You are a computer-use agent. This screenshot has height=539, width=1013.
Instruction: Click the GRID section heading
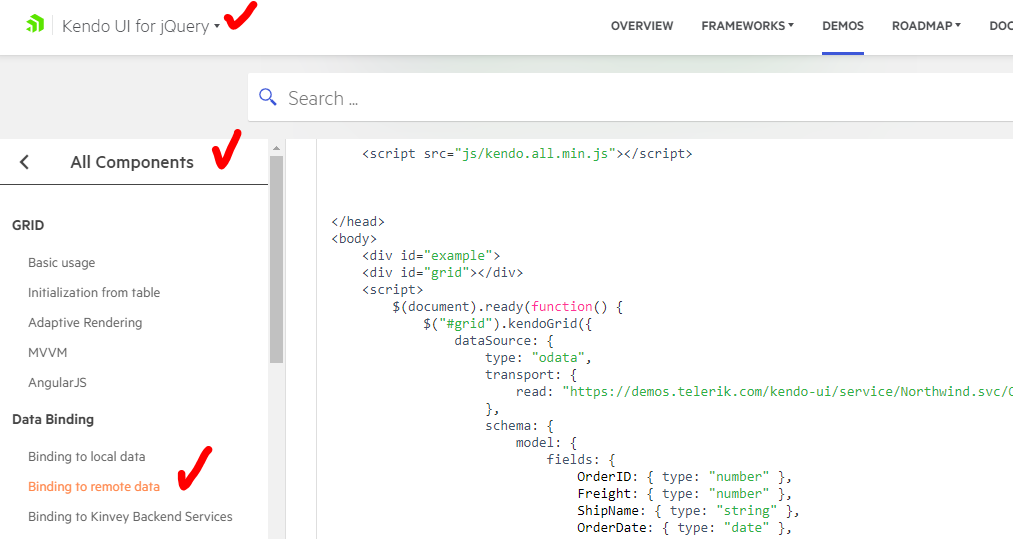tap(28, 226)
